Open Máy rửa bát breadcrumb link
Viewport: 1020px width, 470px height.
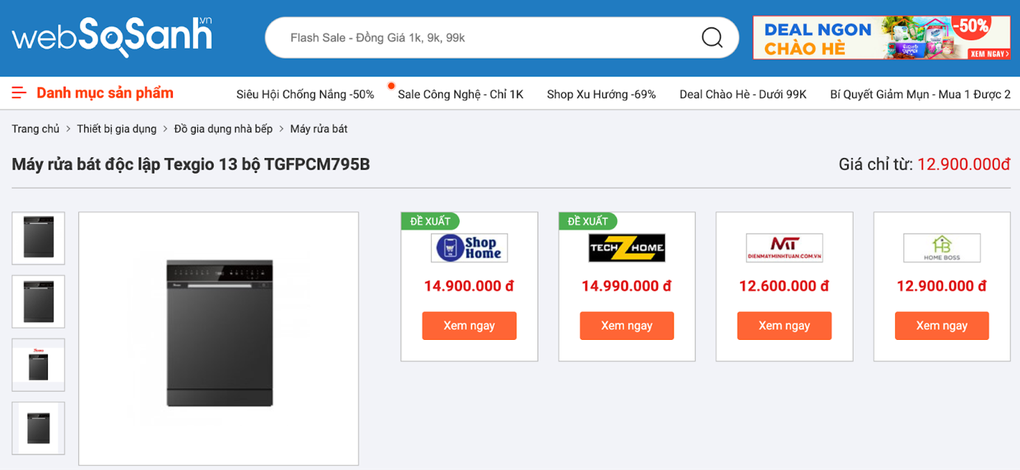click(x=319, y=129)
